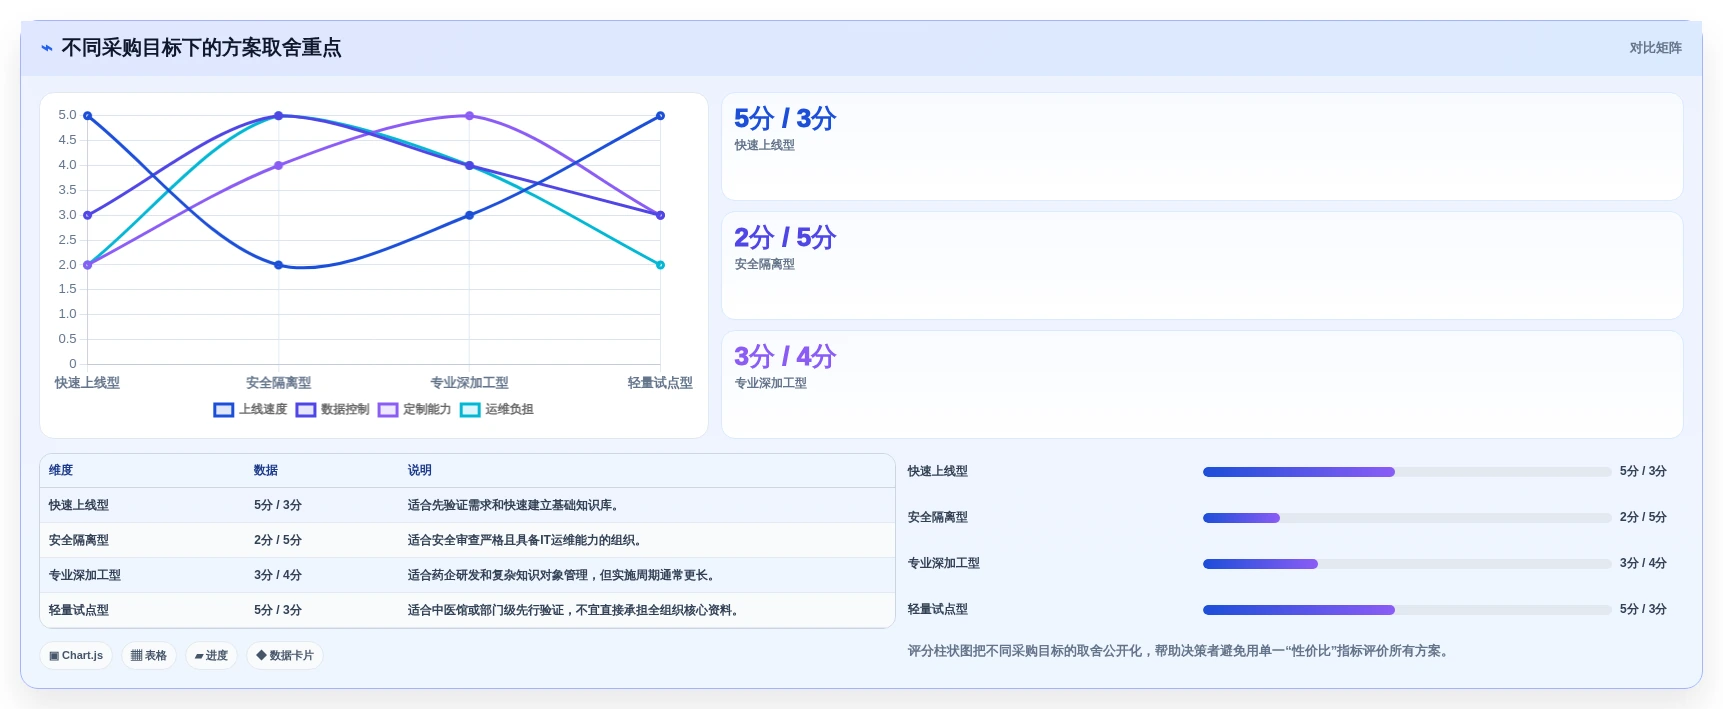Viewport: 1723px width, 709px height.
Task: Toggle the 数据控制 legend series
Action: tap(332, 409)
